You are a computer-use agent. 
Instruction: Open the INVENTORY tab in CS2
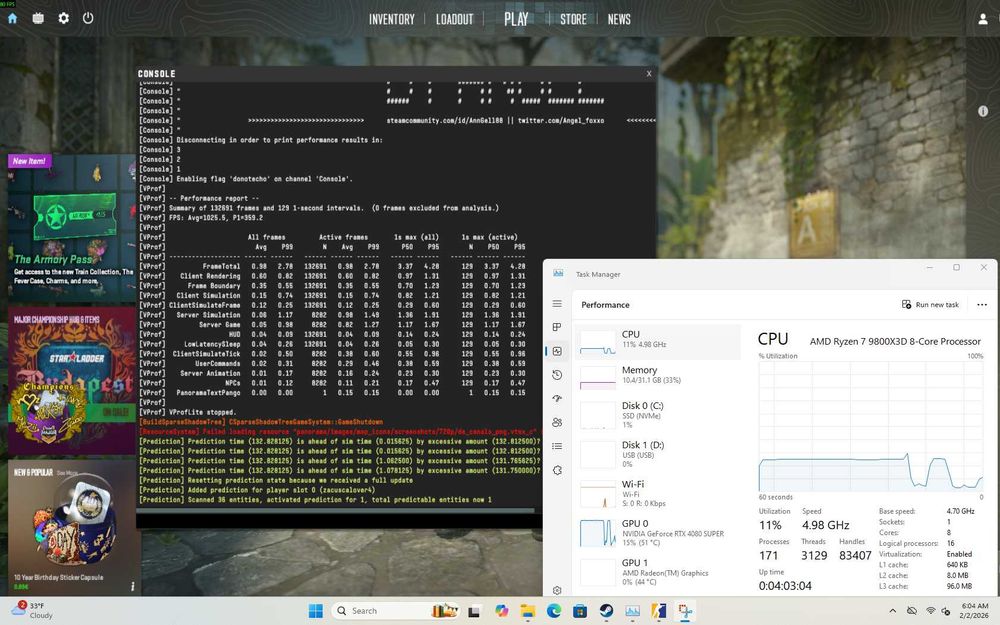tap(392, 19)
